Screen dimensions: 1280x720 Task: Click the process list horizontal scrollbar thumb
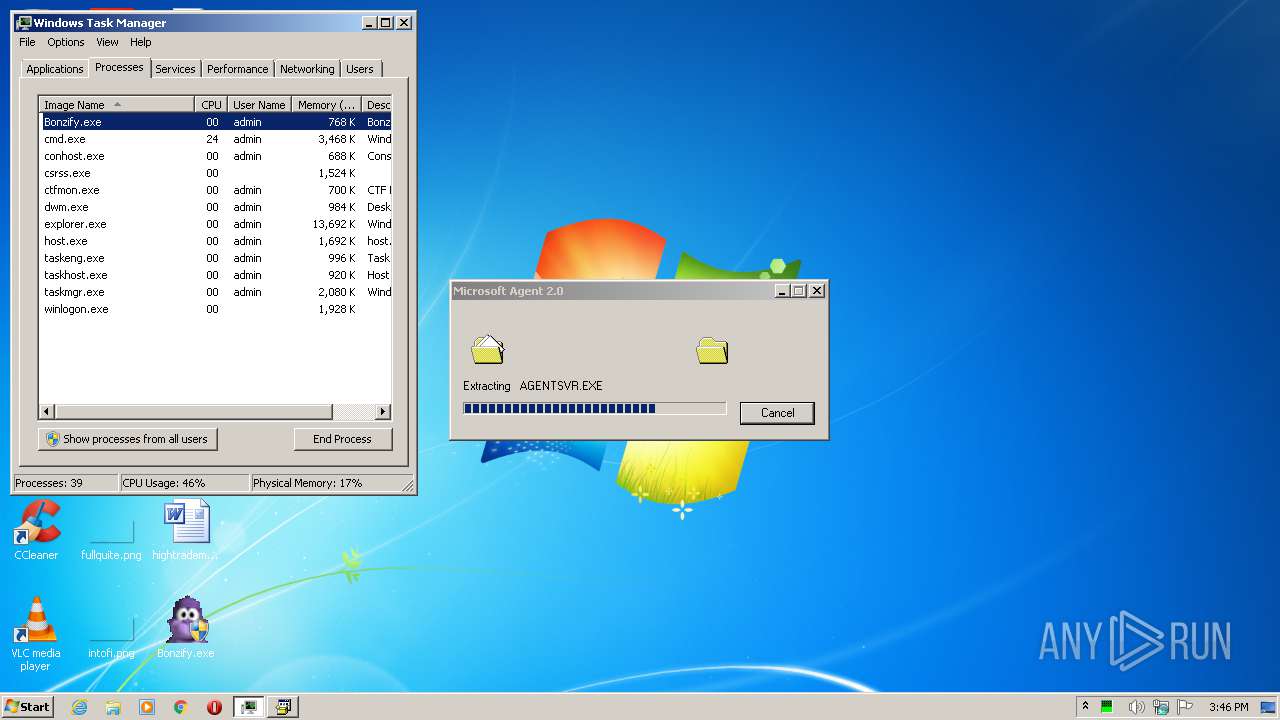coord(193,411)
